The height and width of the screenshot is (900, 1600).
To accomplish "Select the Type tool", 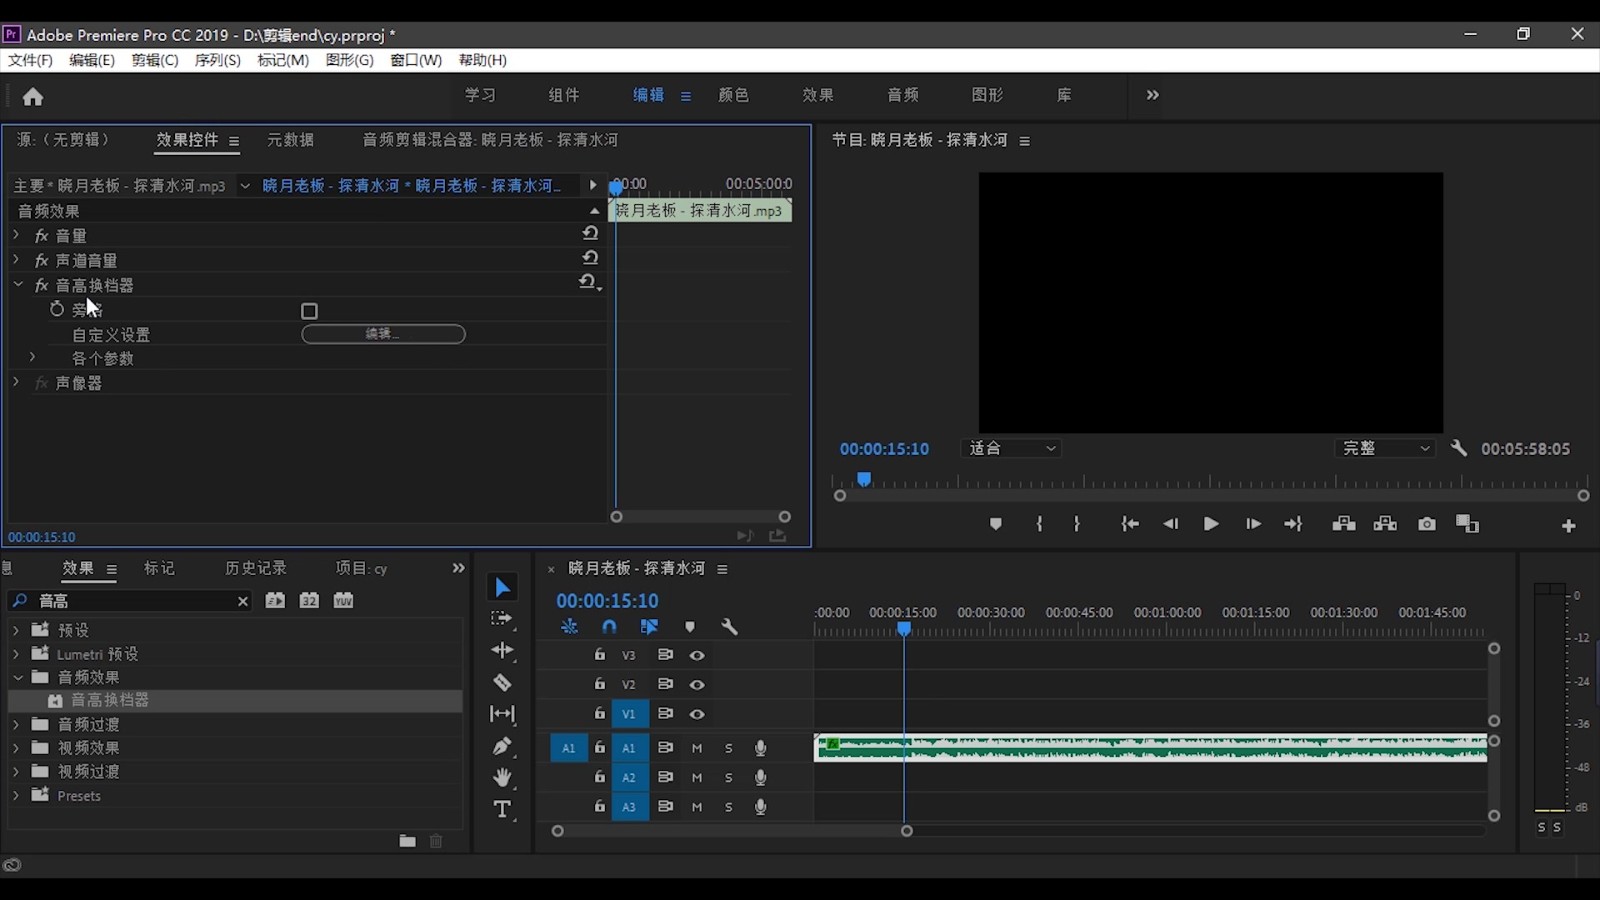I will (502, 809).
